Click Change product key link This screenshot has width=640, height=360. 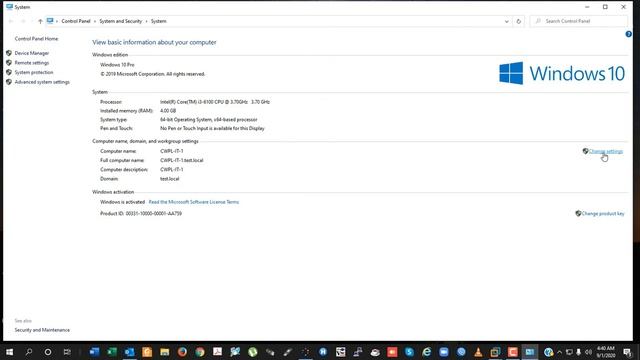603,213
